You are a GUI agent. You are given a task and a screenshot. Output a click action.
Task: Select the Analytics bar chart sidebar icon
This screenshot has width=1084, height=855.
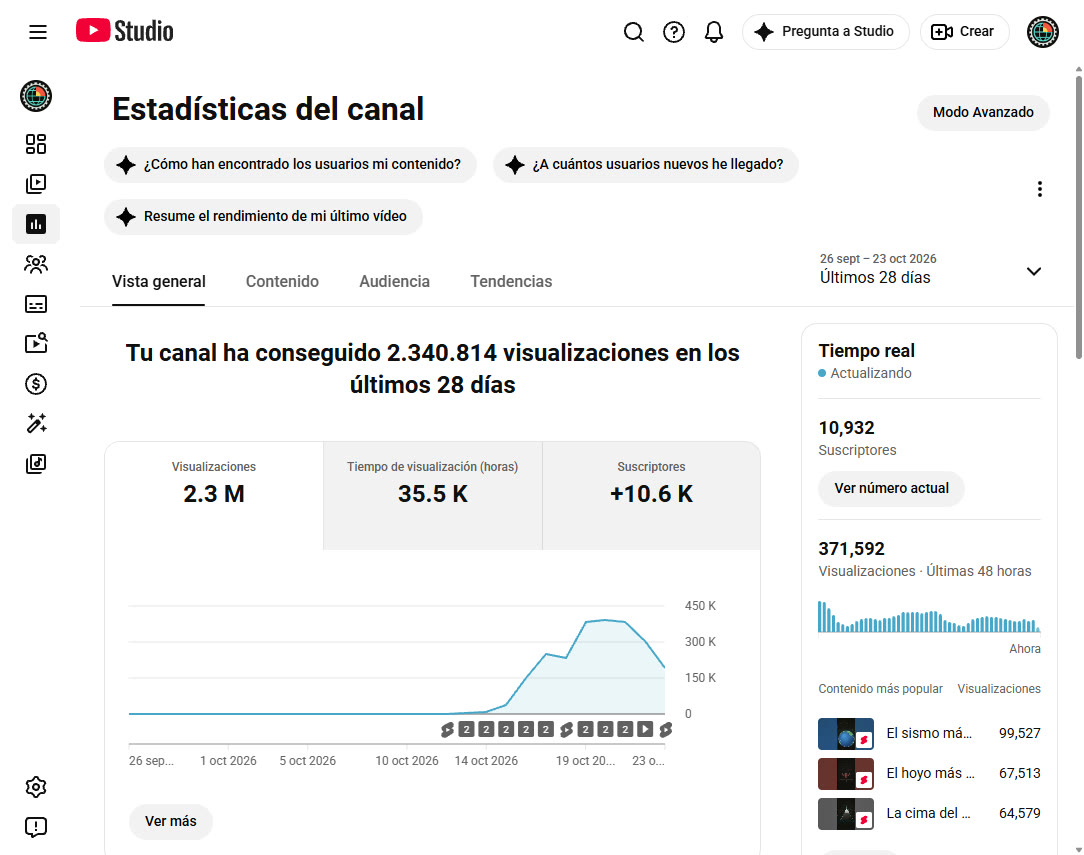(x=36, y=224)
